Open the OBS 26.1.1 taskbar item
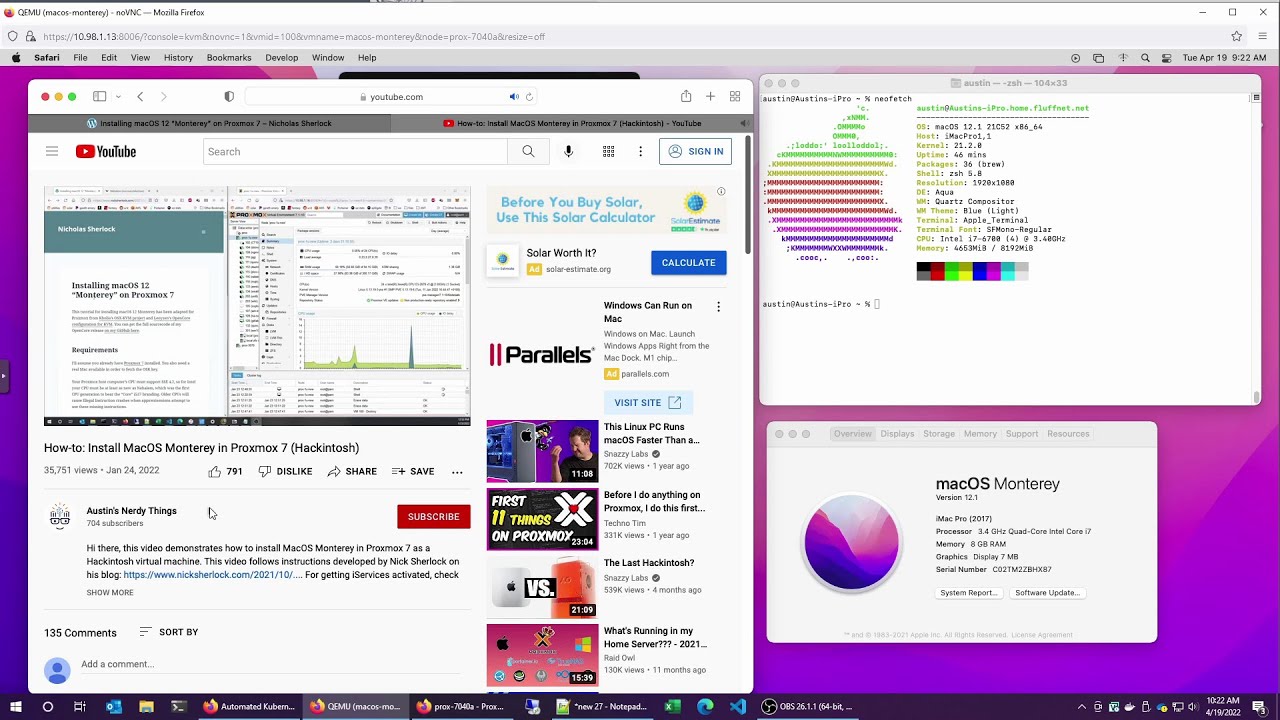1280x720 pixels. 806,707
